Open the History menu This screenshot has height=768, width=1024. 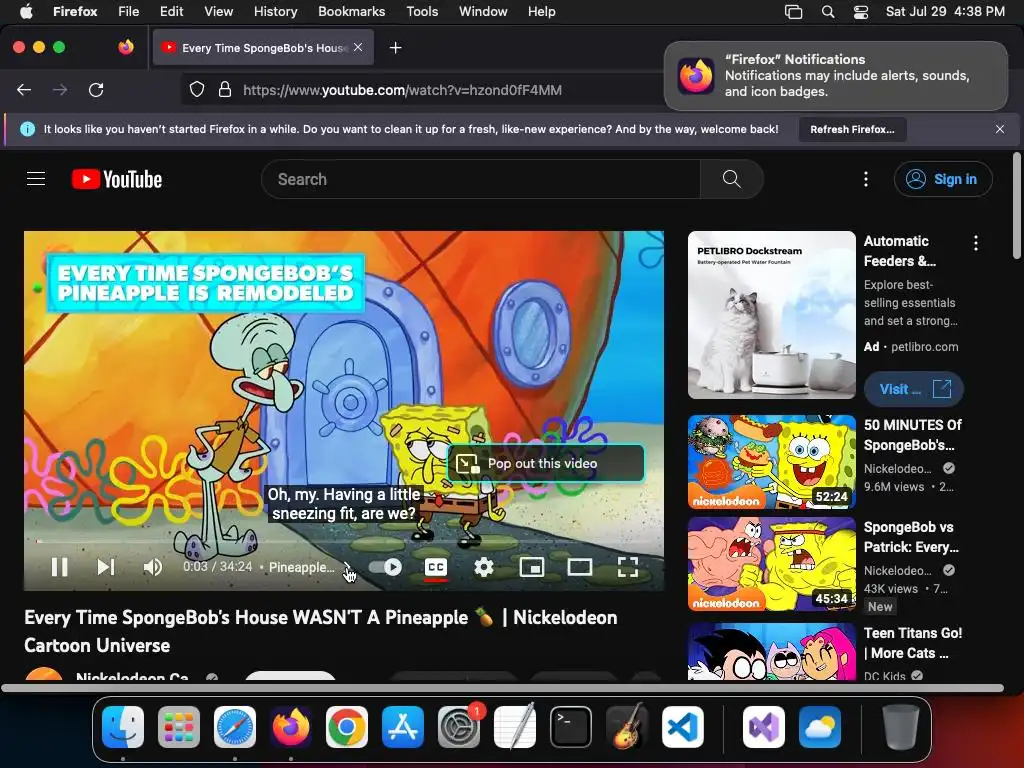(x=275, y=12)
